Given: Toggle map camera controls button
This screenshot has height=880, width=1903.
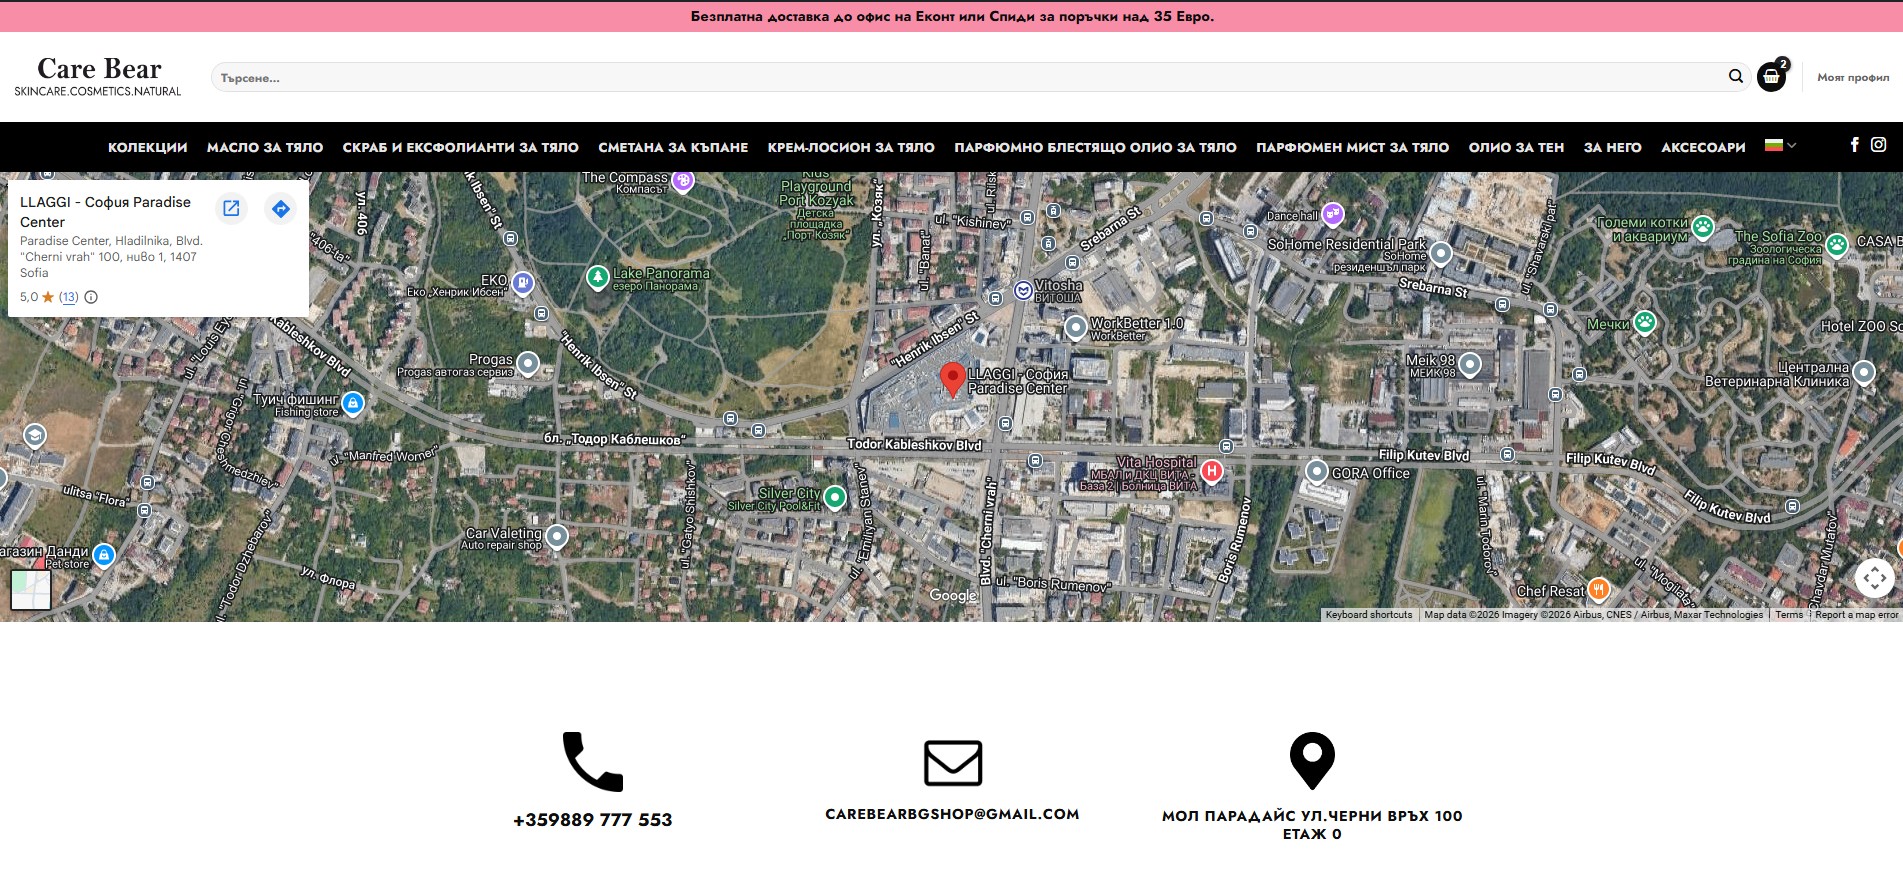Looking at the screenshot, I should (x=1874, y=577).
